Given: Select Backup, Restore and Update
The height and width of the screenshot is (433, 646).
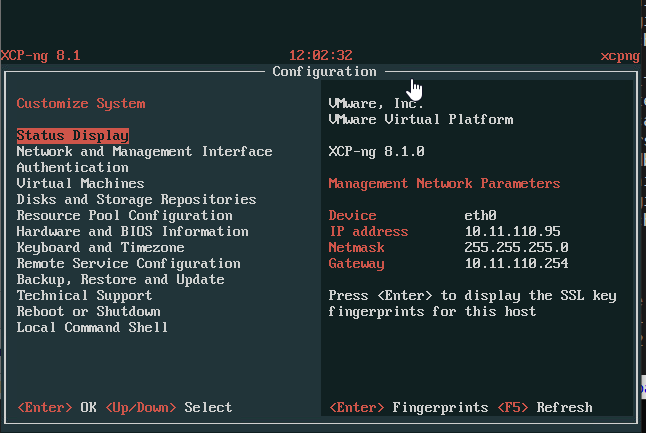Looking at the screenshot, I should pos(120,280).
